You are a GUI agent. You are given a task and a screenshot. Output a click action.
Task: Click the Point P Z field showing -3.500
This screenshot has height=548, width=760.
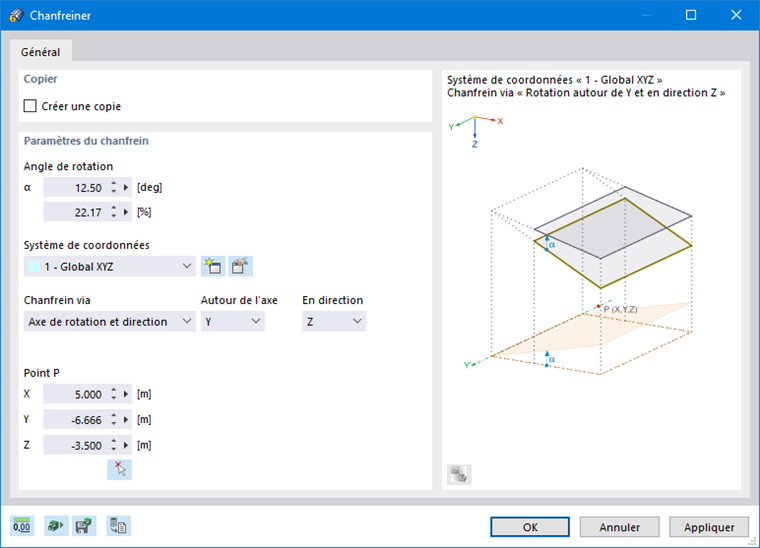click(x=76, y=445)
